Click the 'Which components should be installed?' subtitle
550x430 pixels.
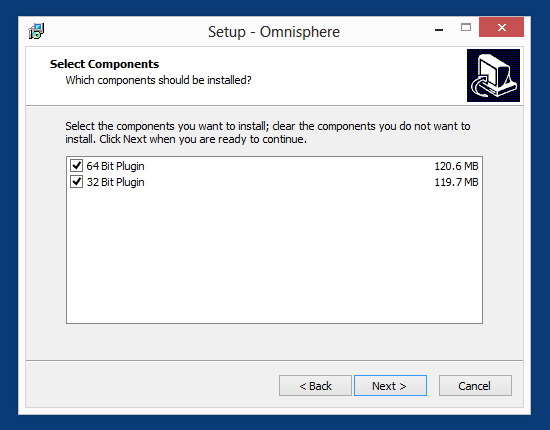click(159, 80)
